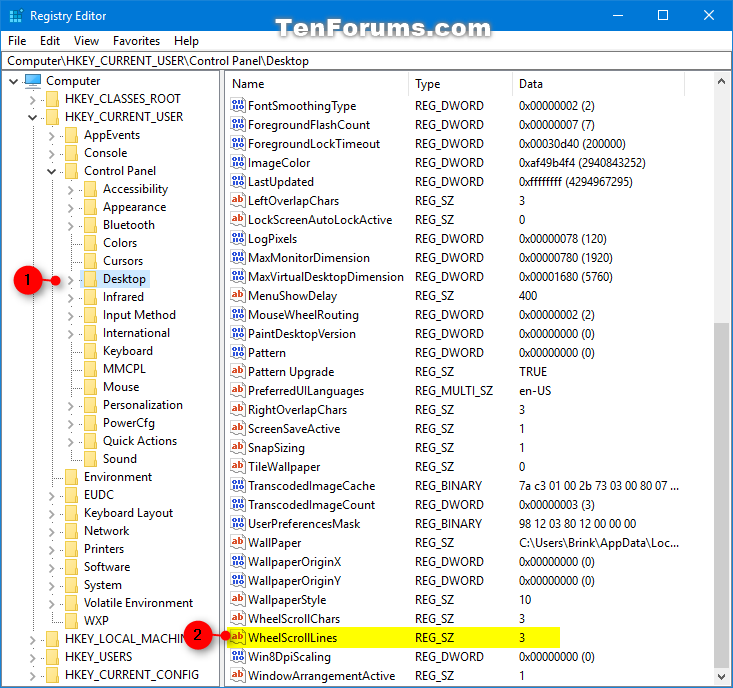The height and width of the screenshot is (688, 733).
Task: Expand HKEY_CLASSES_ROOT key
Action: click(32, 100)
